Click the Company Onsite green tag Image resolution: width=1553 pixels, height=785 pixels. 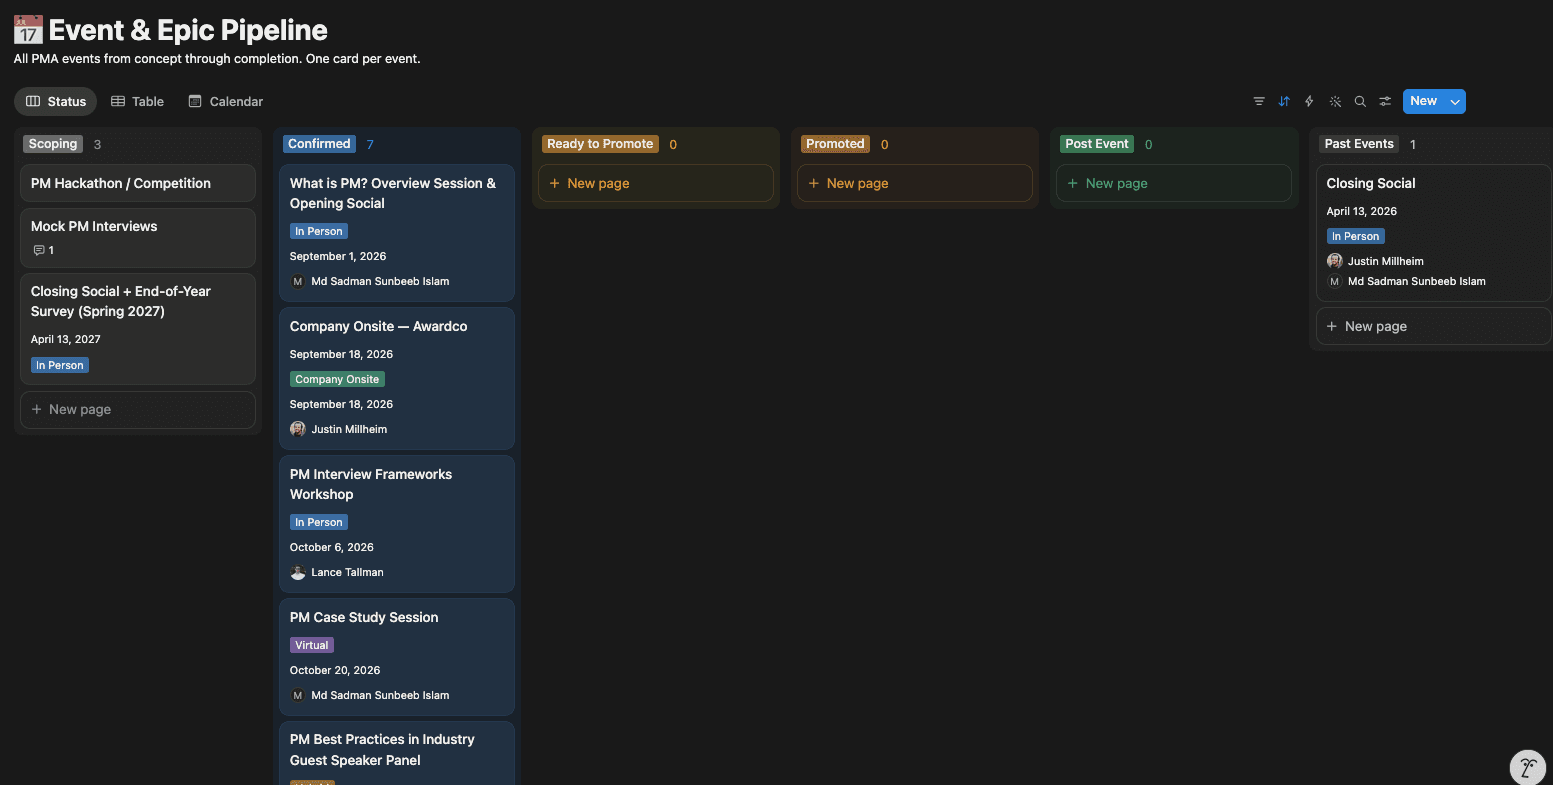(337, 379)
